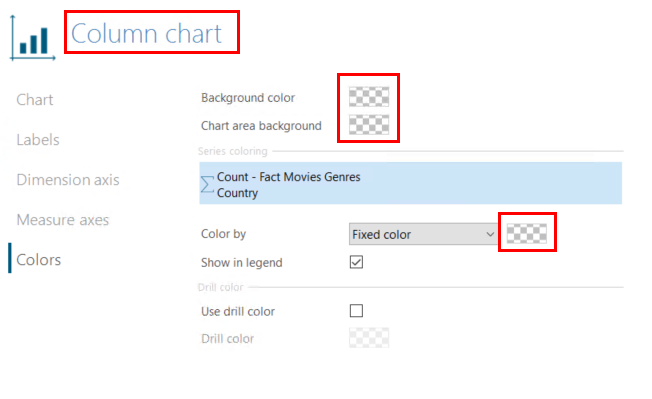Screen dimensions: 652x399
Task: Select the Colors tab
Action: pyautogui.click(x=39, y=260)
